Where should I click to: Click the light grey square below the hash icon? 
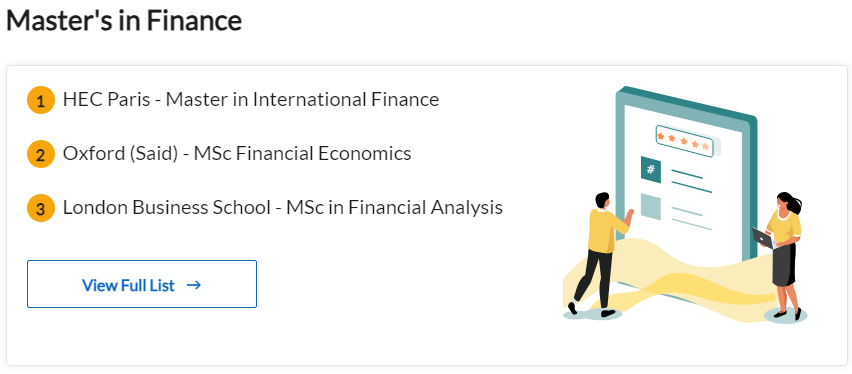pos(651,207)
